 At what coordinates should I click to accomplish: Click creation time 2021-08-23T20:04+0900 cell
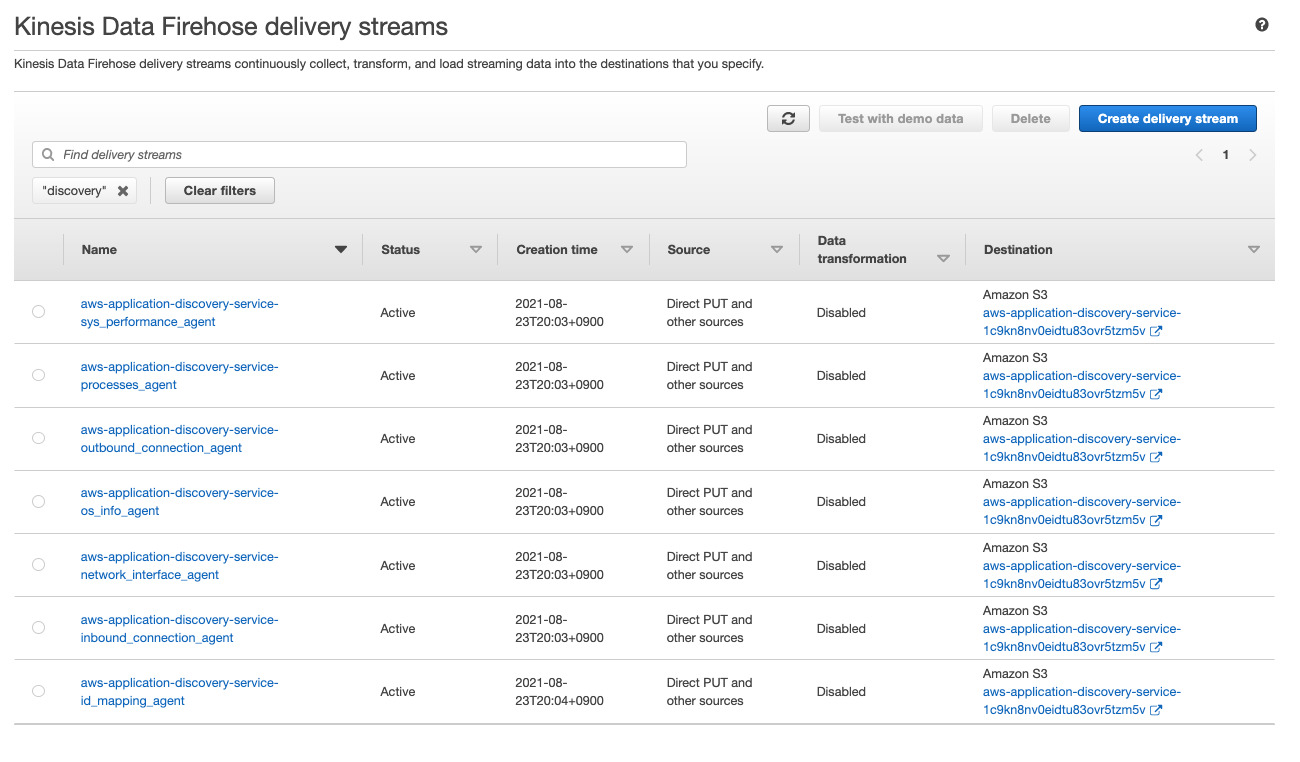coord(560,692)
